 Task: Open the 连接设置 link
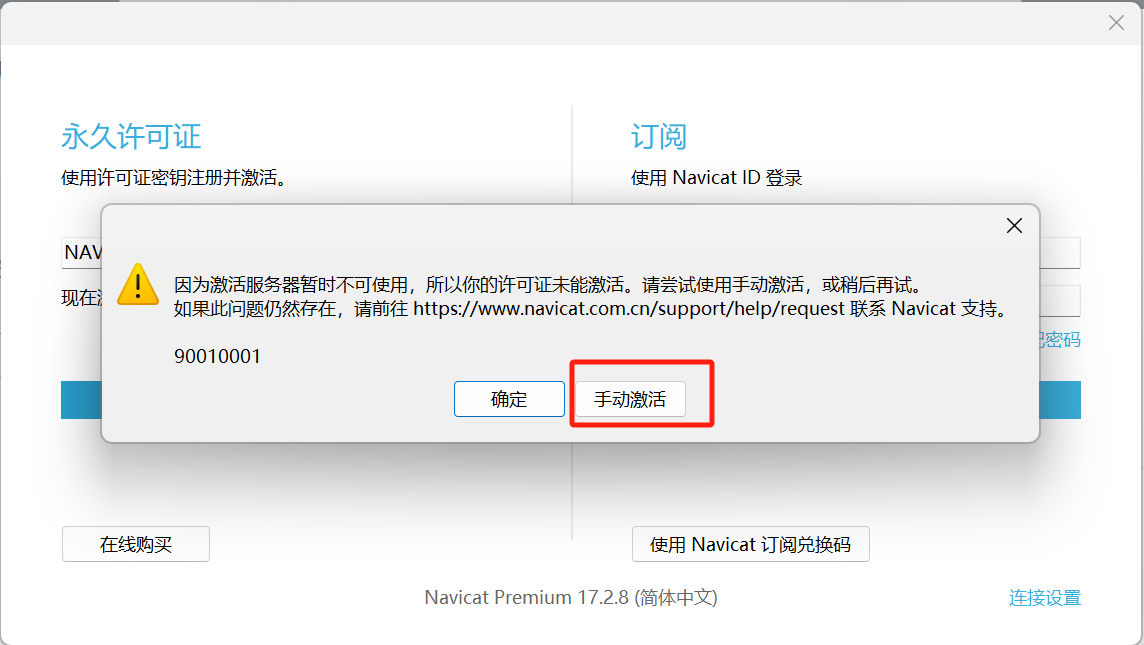coord(1045,598)
